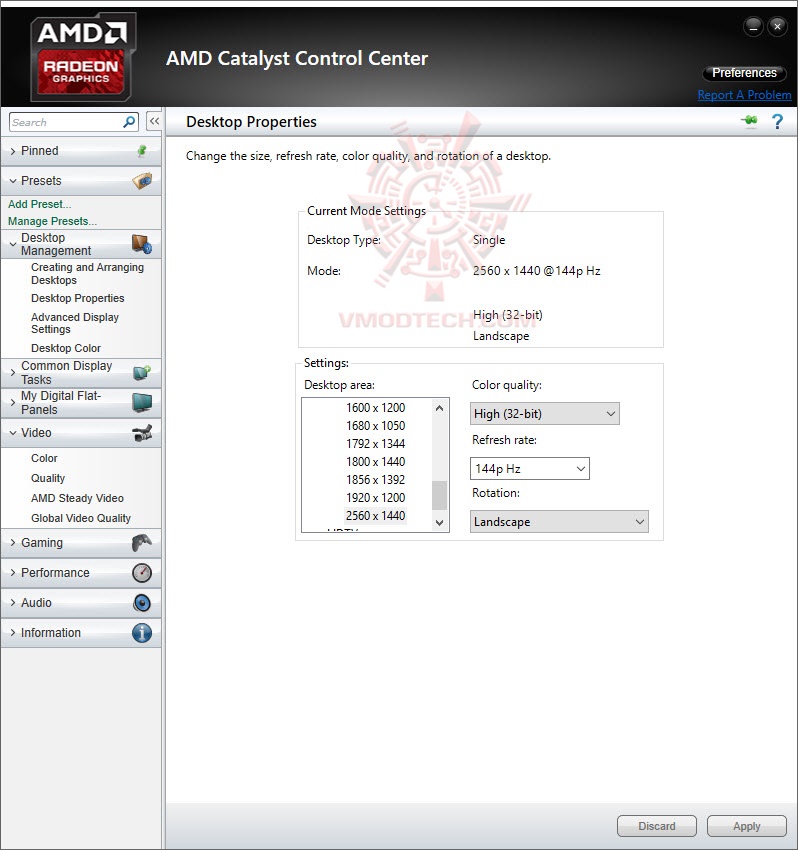The width and height of the screenshot is (798, 850).
Task: Minimize the Catalyst Control Center window
Action: point(754,26)
